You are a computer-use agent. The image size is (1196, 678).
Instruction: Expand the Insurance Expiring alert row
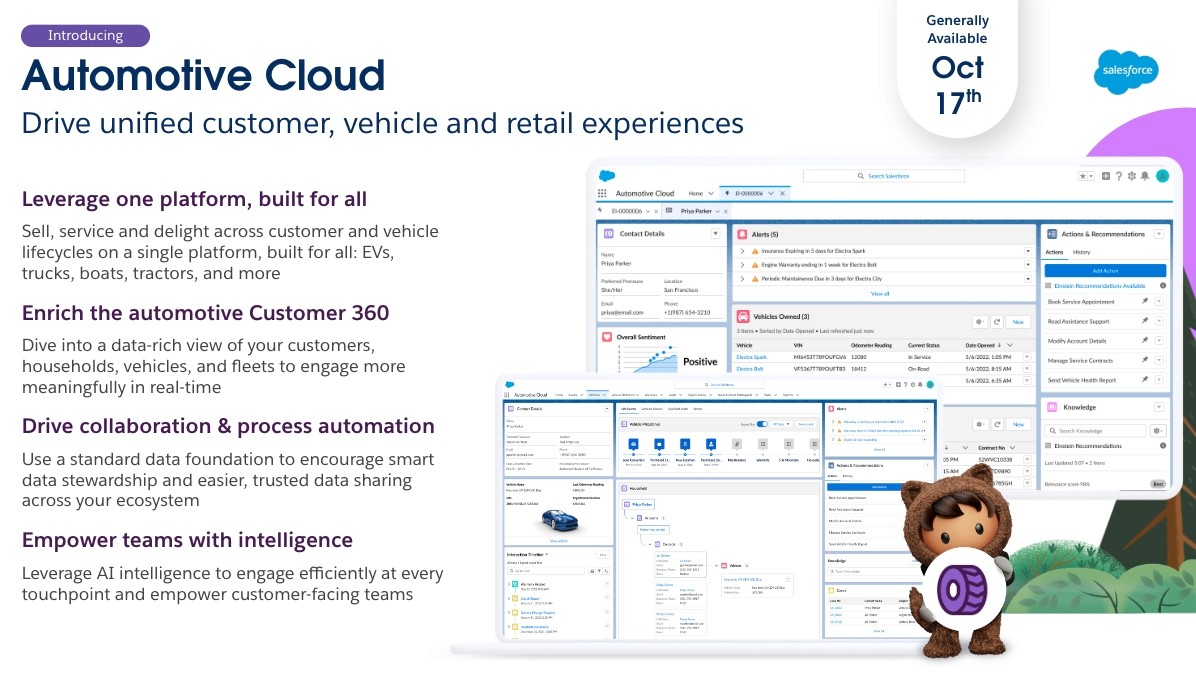[742, 251]
